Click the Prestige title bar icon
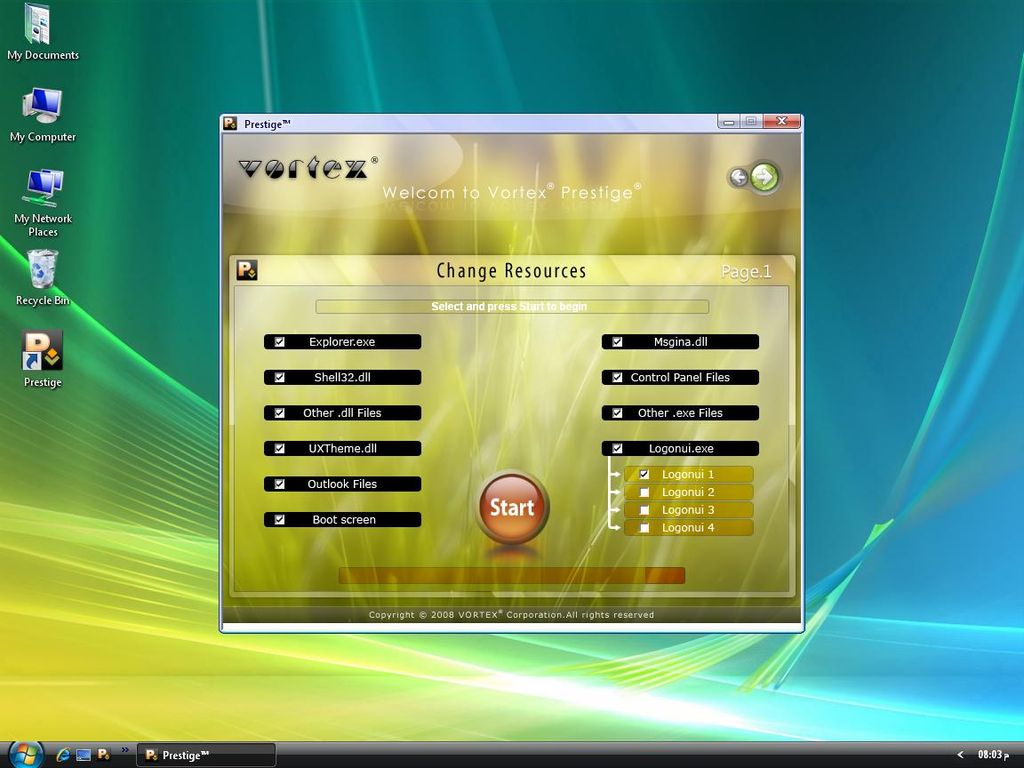 coord(230,123)
